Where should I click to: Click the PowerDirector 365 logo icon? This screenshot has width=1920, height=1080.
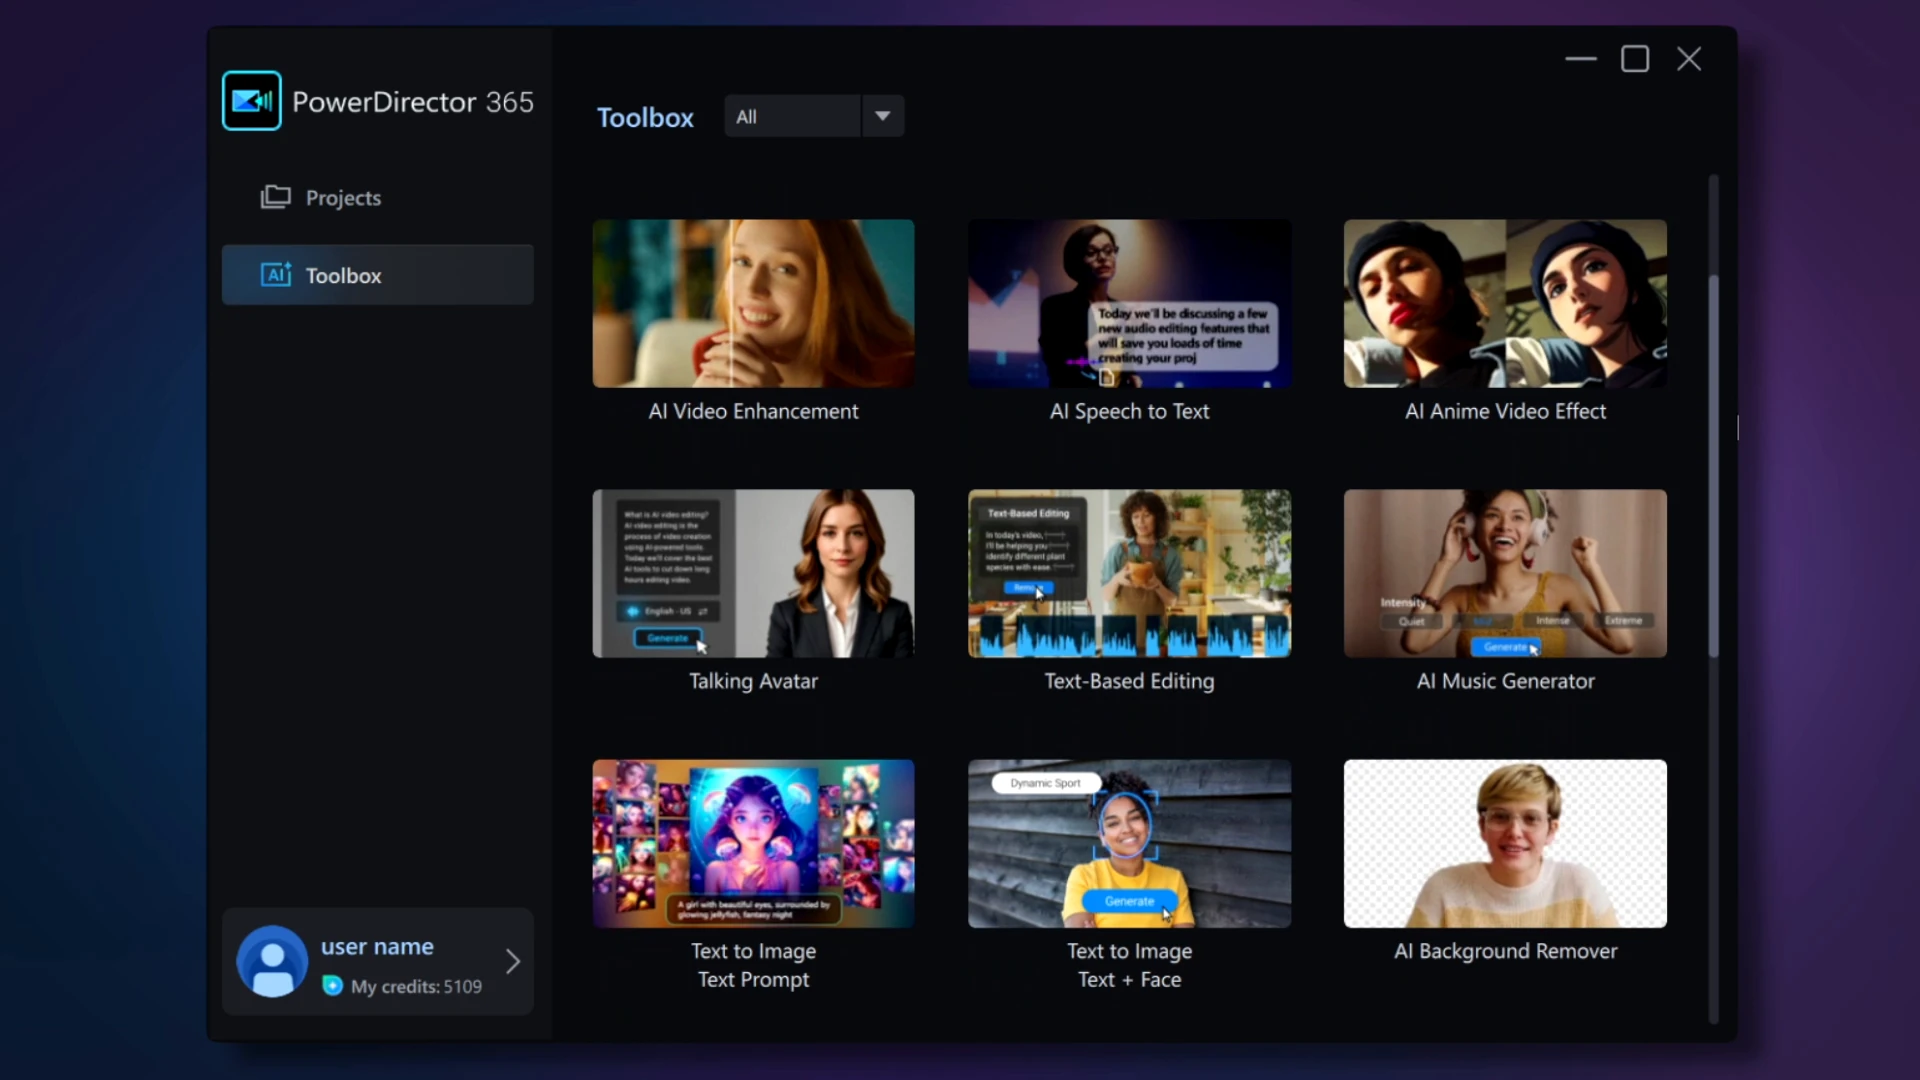(x=251, y=101)
